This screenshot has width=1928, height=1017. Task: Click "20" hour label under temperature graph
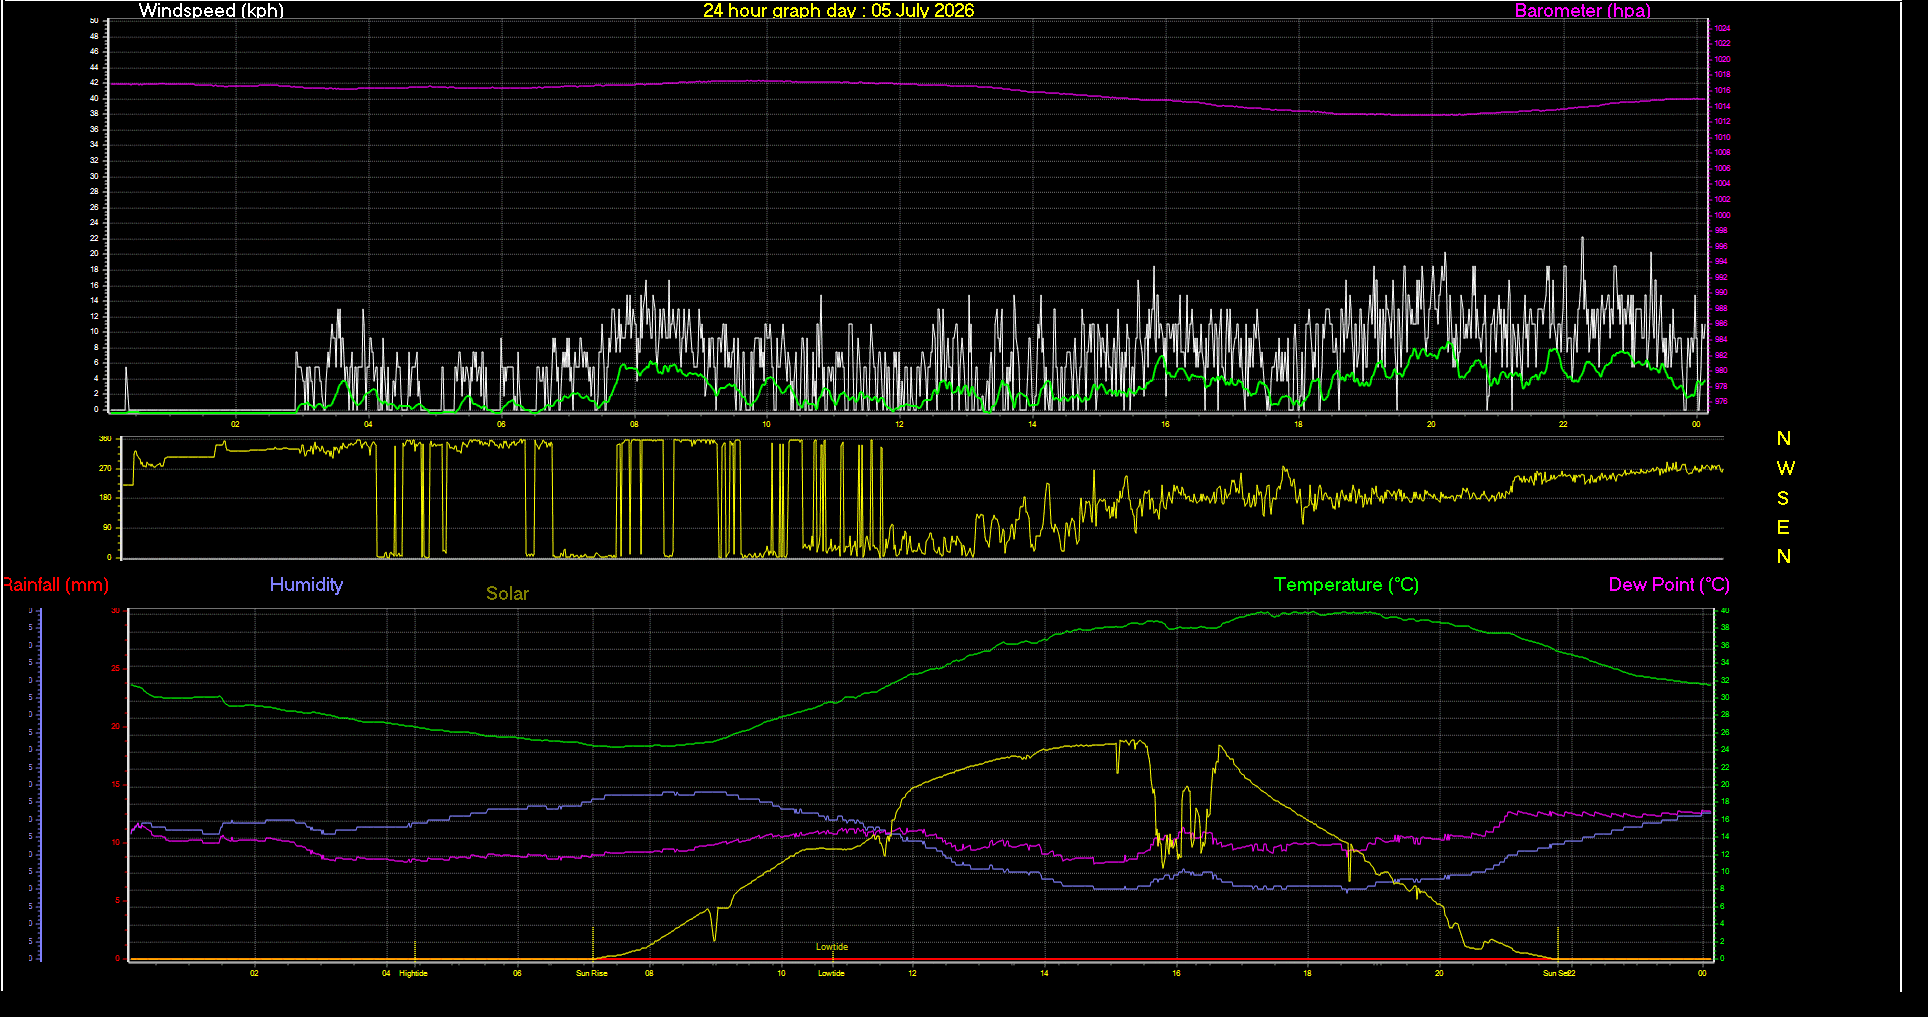coord(1439,973)
